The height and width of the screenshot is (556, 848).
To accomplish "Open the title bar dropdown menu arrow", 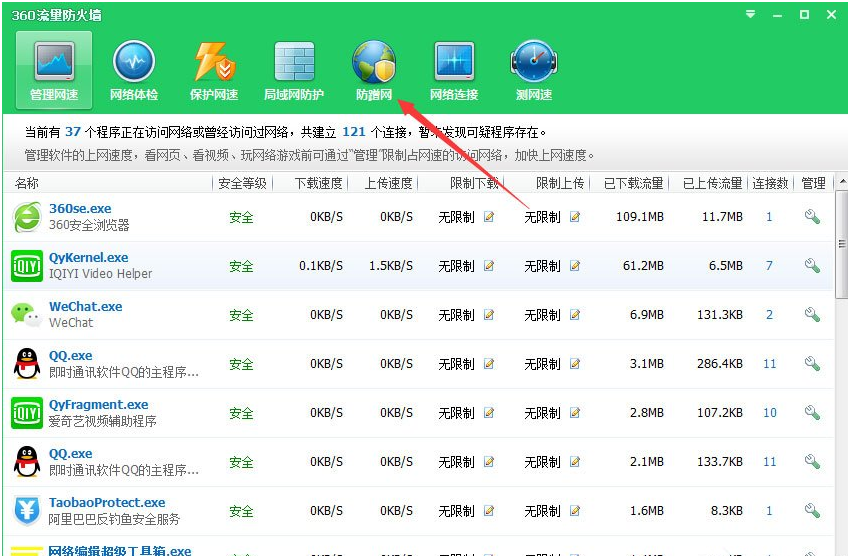I will coord(751,15).
